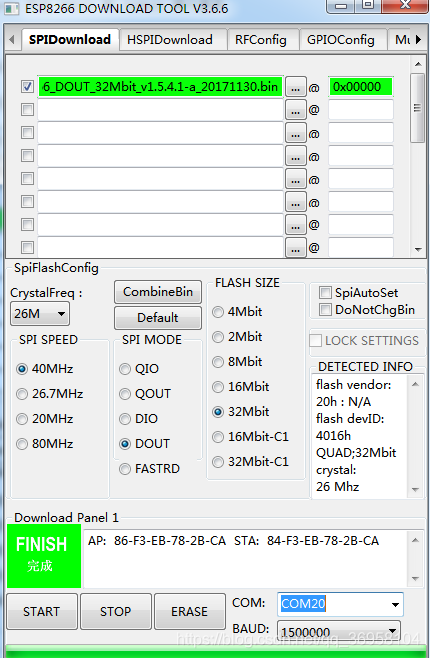Screen dimensions: 430x658
Task: Switch to the RFConfig tab
Action: coord(261,40)
